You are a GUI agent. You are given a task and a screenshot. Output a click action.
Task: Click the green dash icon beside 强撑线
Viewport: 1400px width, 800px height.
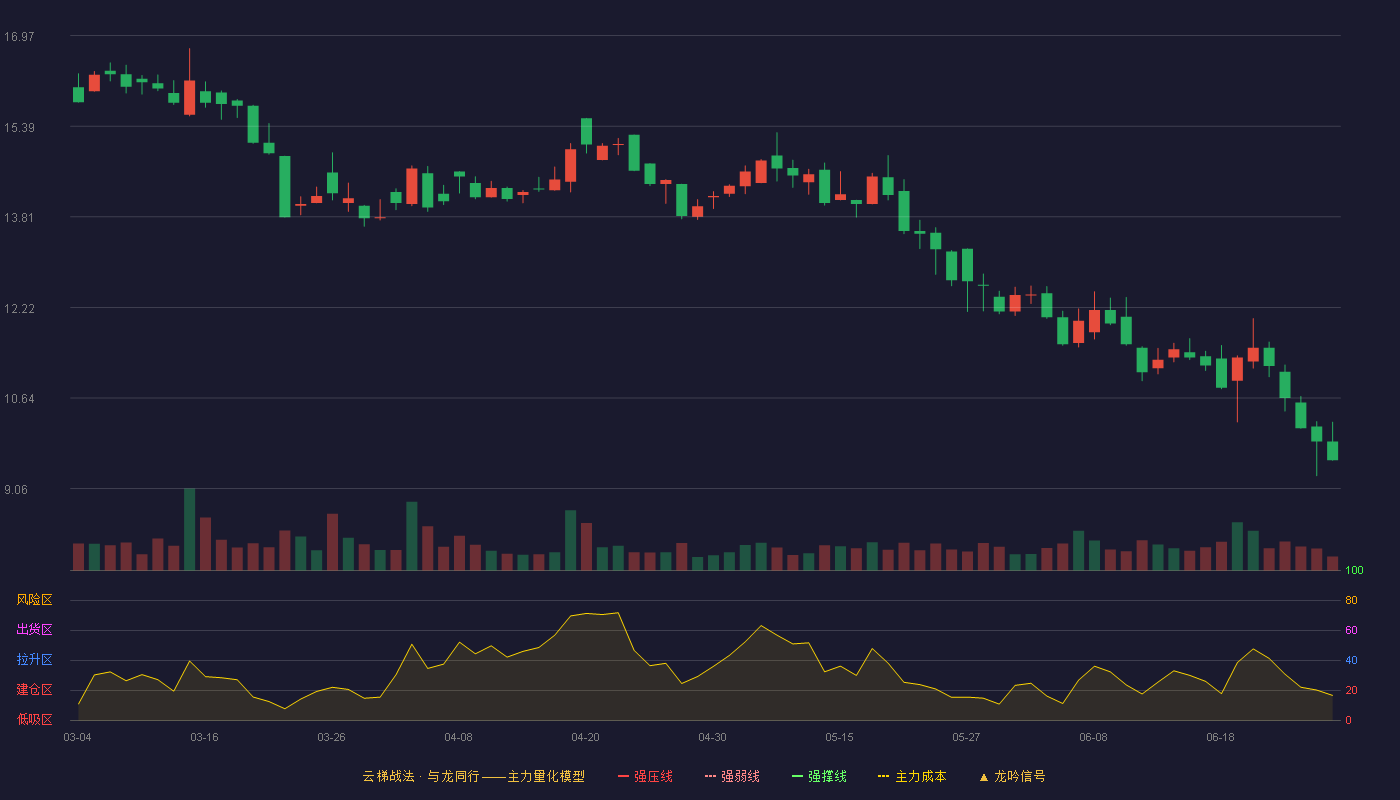[798, 776]
